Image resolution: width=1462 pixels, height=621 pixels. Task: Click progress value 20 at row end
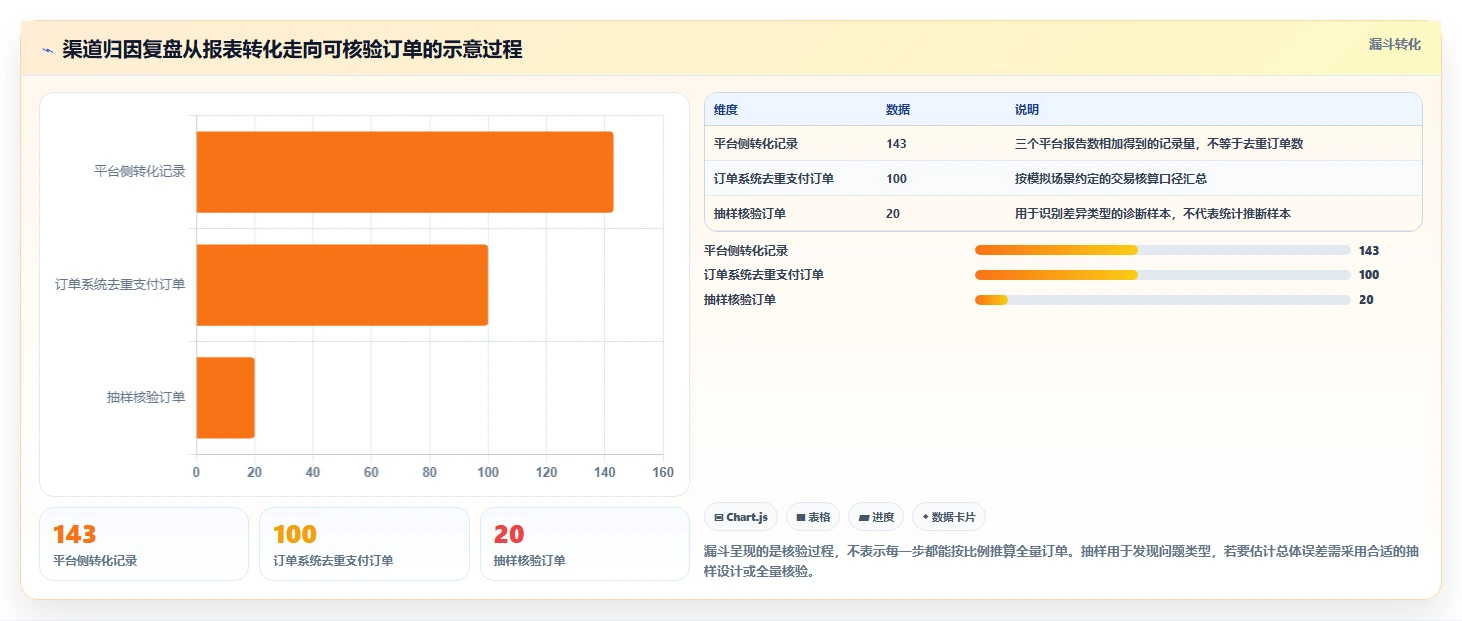pyautogui.click(x=1366, y=300)
